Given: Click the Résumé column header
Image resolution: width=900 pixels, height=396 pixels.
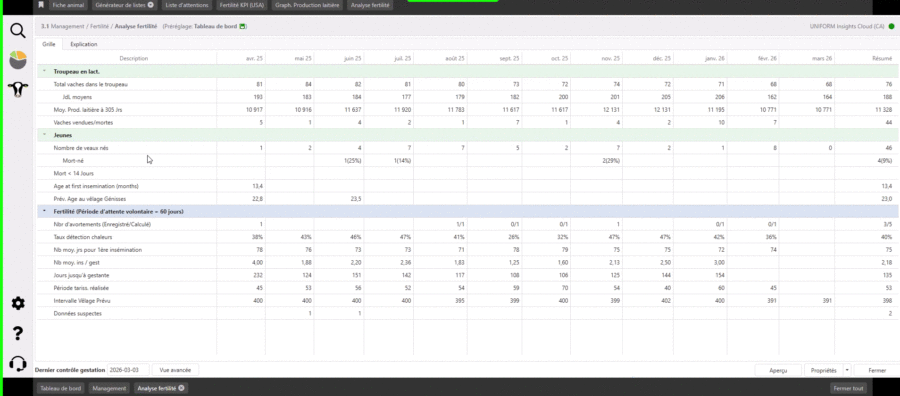Looking at the screenshot, I should (867, 59).
